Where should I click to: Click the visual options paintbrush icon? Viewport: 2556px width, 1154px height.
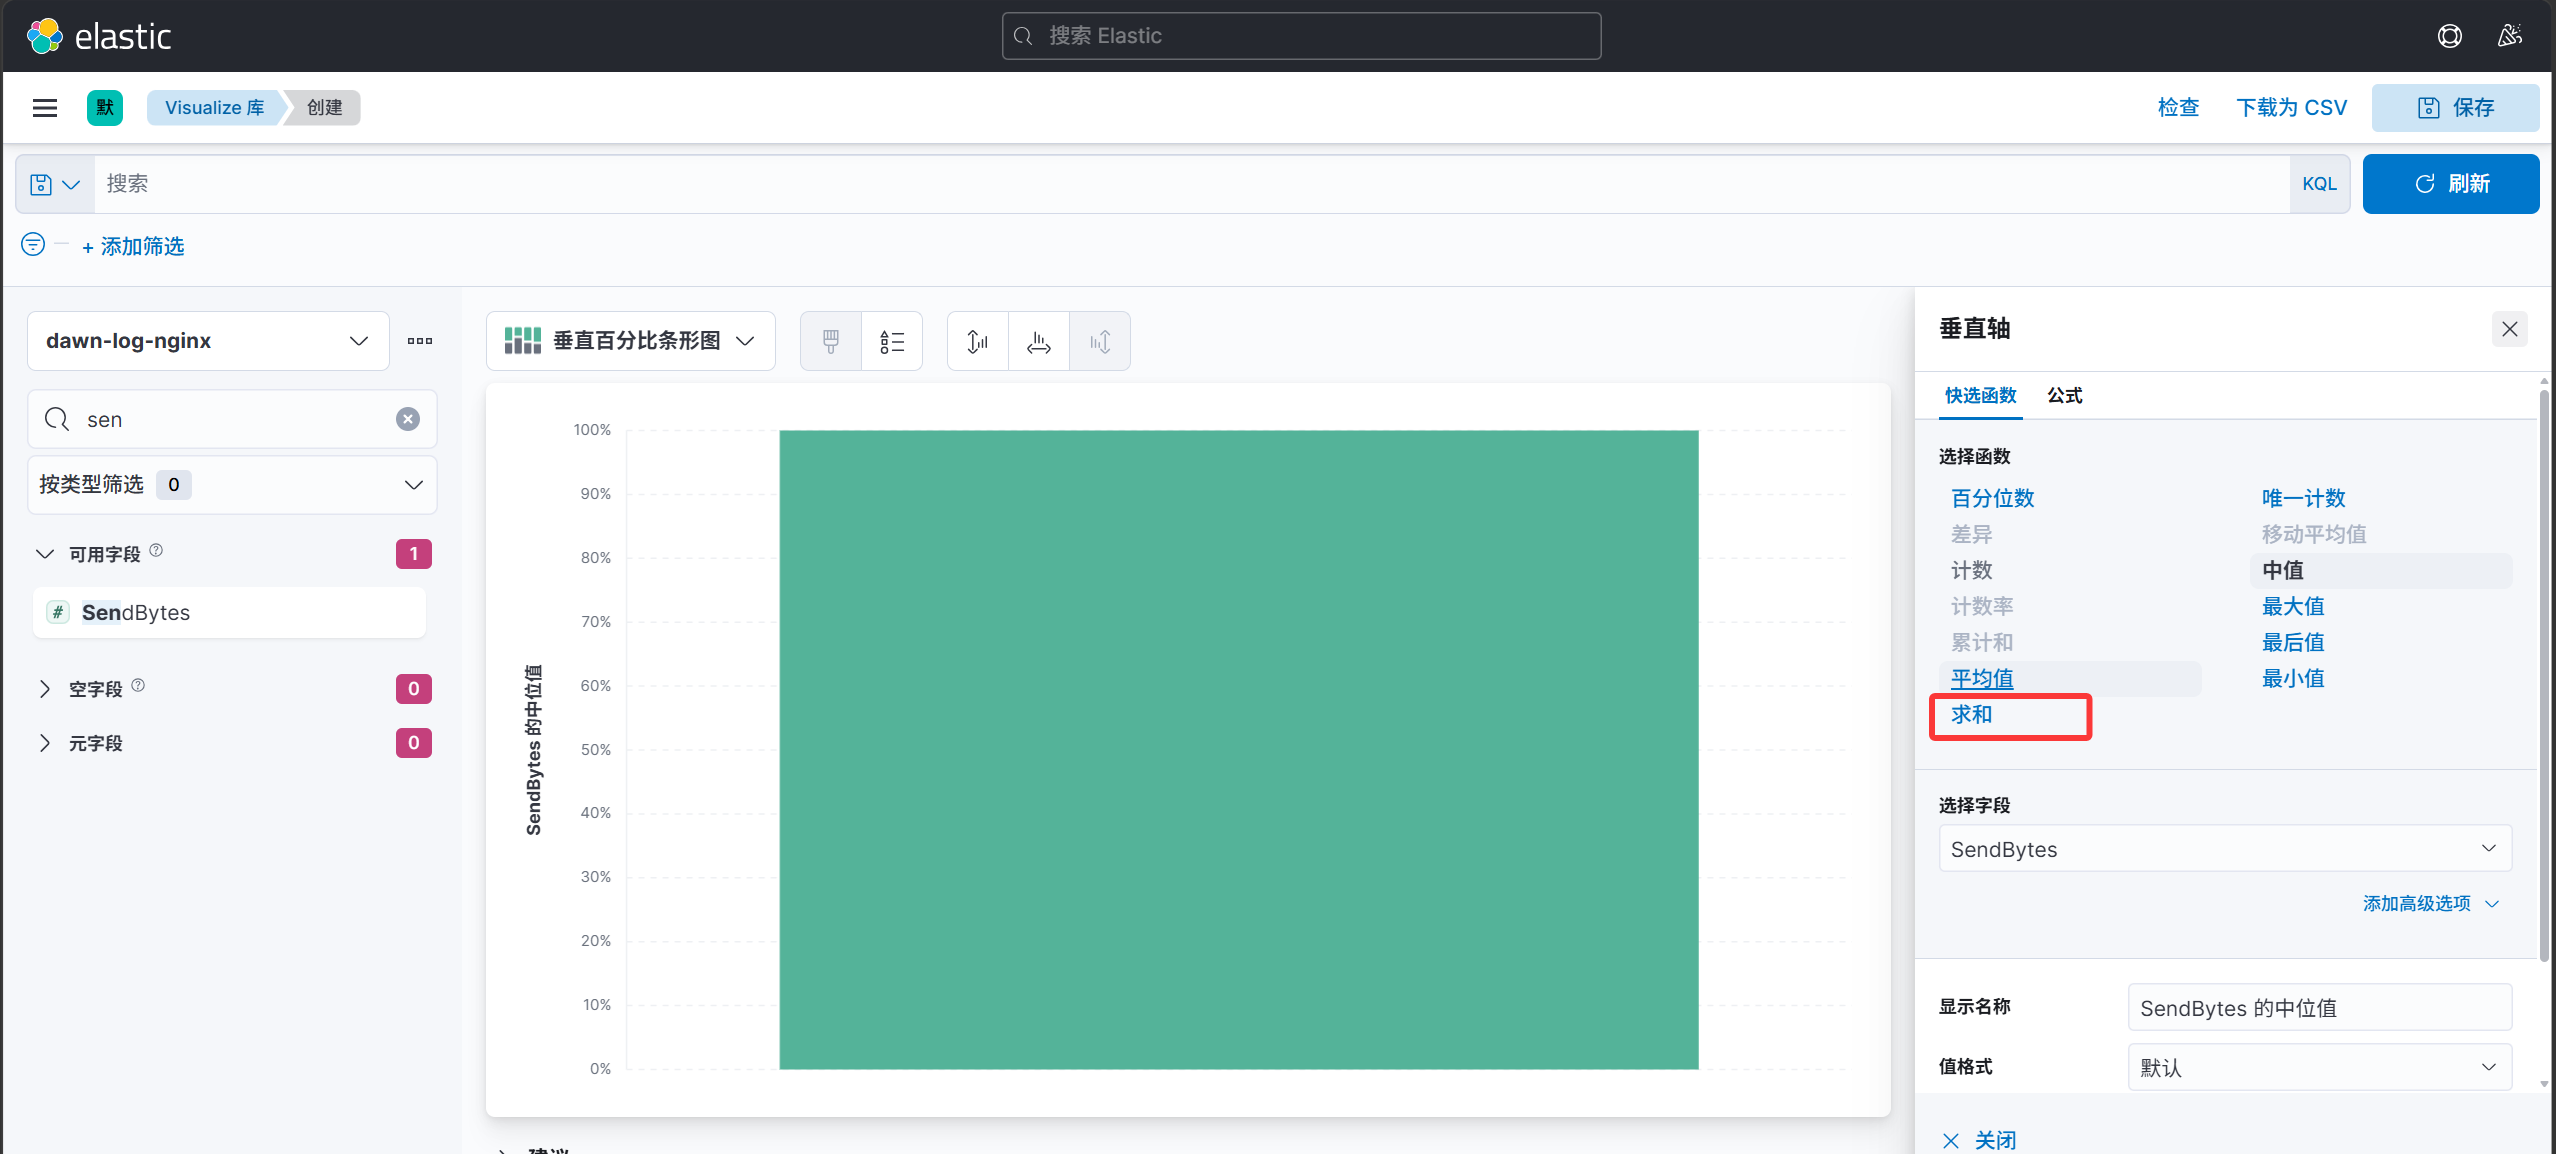[830, 342]
